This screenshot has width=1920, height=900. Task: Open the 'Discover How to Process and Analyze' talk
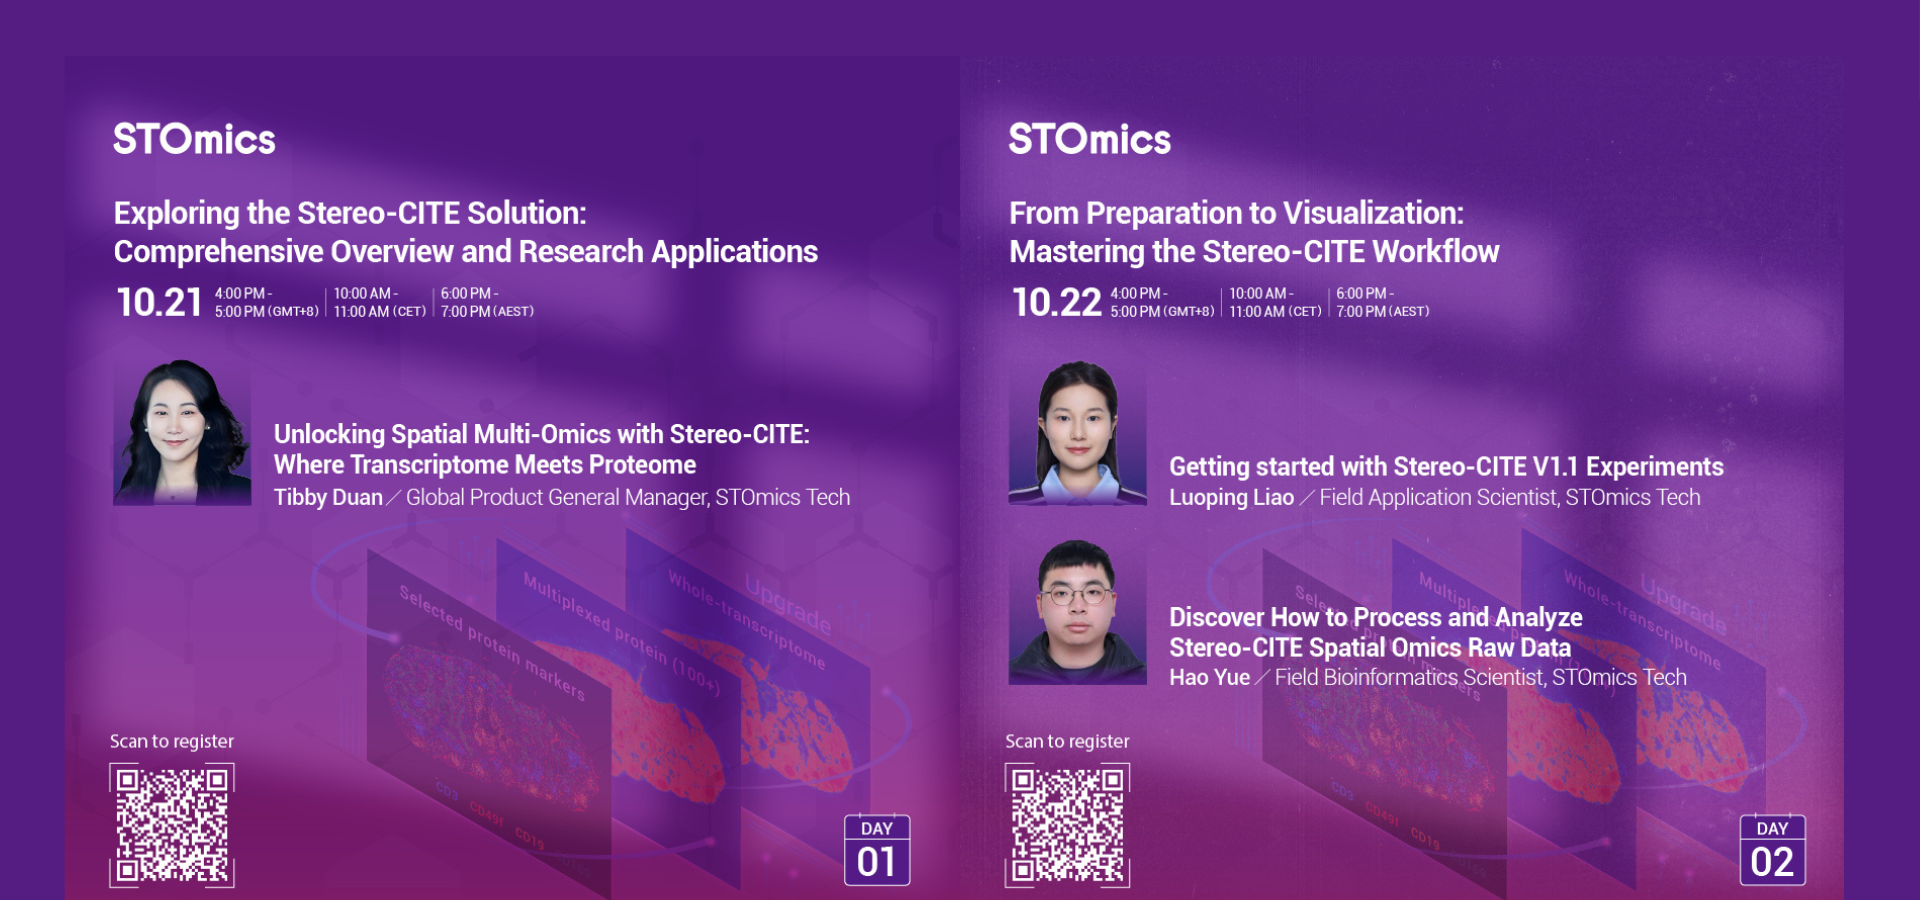[x=1375, y=632]
